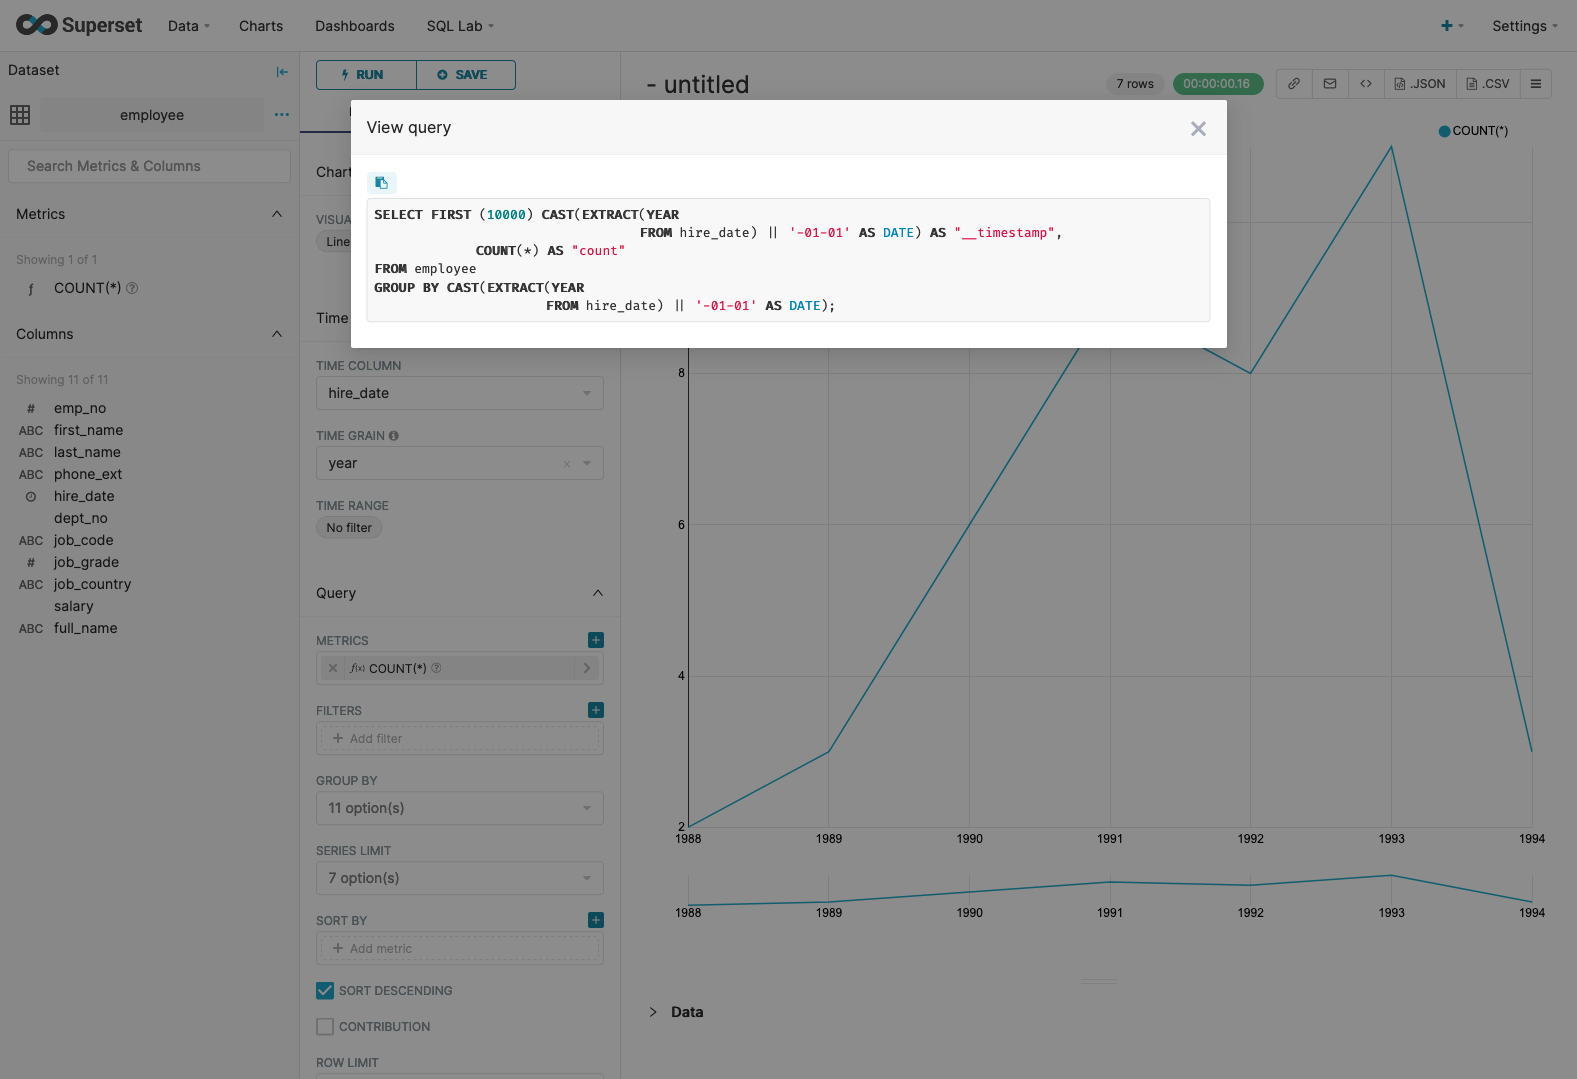Viewport: 1577px width, 1079px height.
Task: Click the hire_date clock type icon
Action: [31, 497]
